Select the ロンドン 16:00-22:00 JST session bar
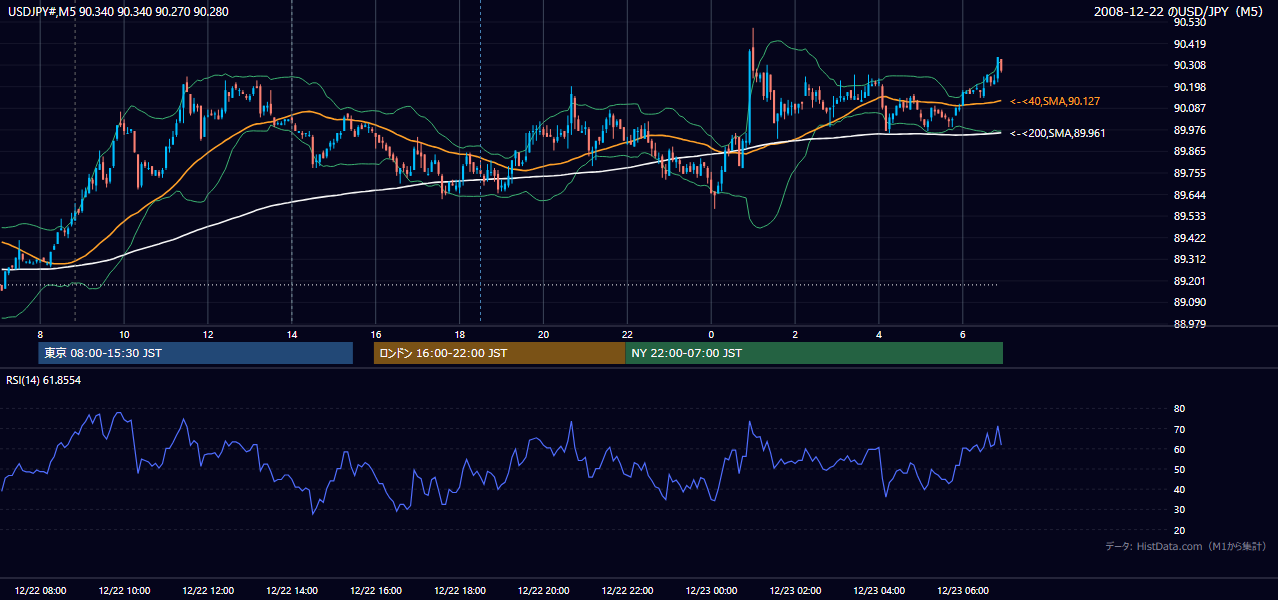Viewport: 1278px width, 600px height. (499, 353)
